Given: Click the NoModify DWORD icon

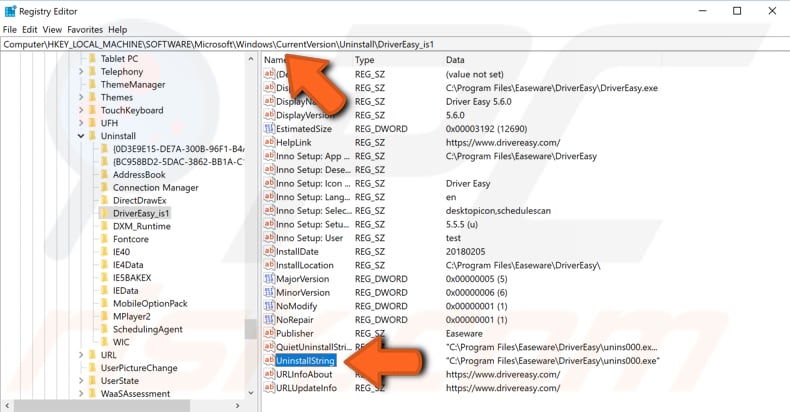Looking at the screenshot, I should [x=269, y=305].
